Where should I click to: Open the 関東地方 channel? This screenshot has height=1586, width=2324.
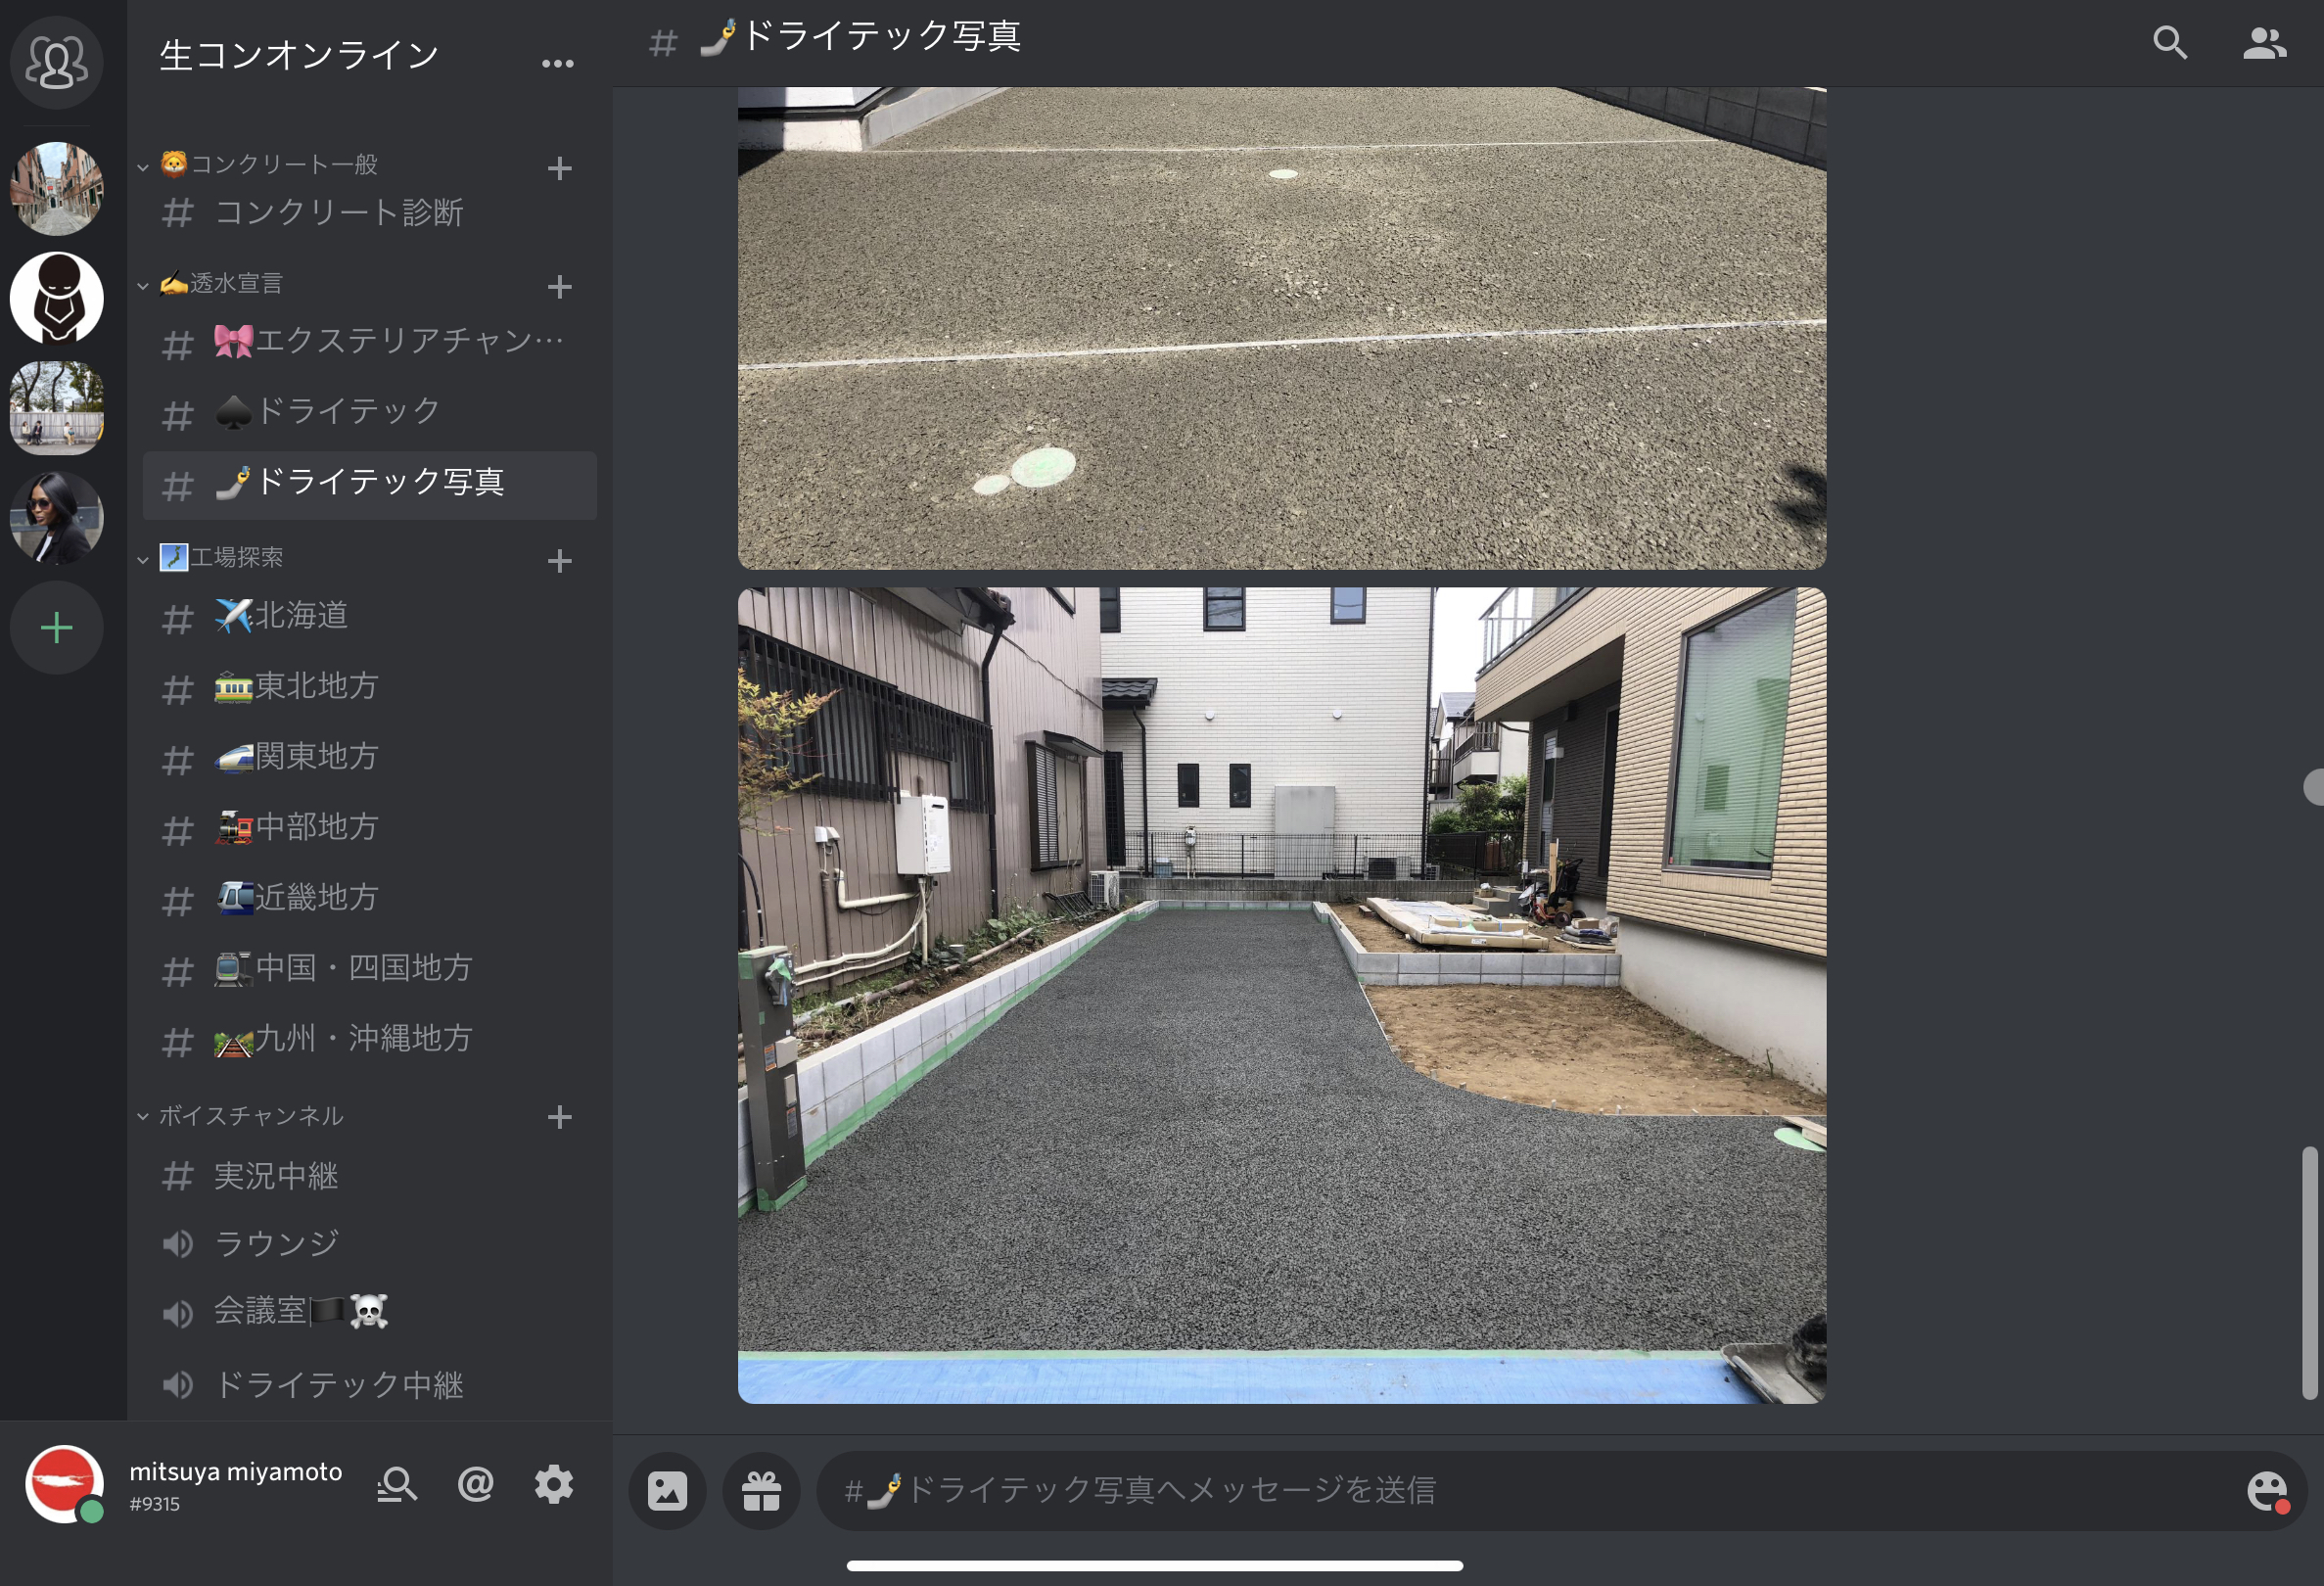click(369, 758)
